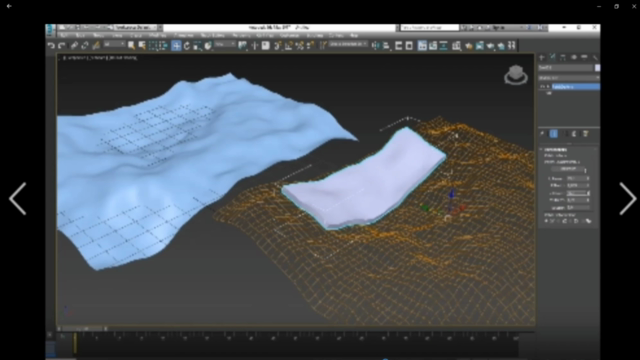Choose the rectangular selection region tool
The height and width of the screenshot is (360, 640).
coord(153,45)
